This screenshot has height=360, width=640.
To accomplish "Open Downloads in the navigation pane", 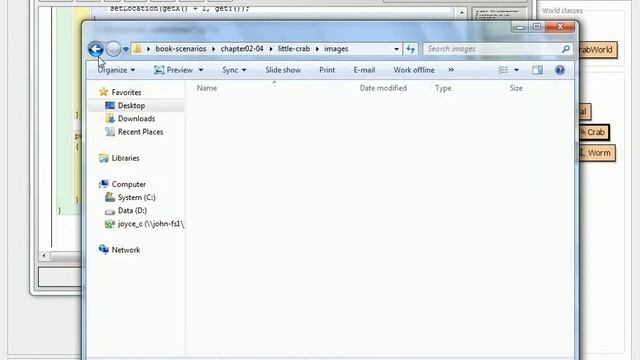I will click(136, 118).
